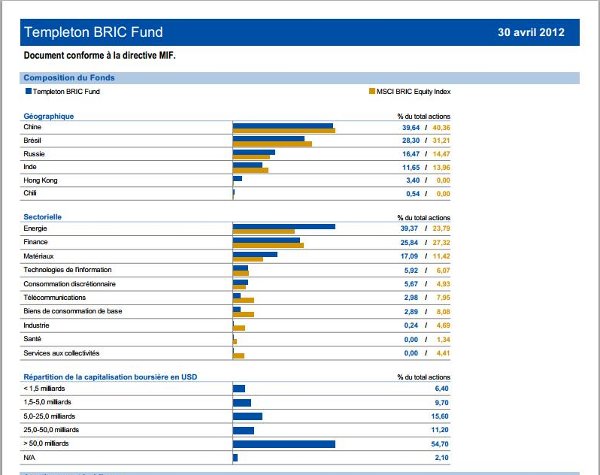Click the Templeton BRIC Fund title
The image size is (600, 475).
[x=93, y=32]
